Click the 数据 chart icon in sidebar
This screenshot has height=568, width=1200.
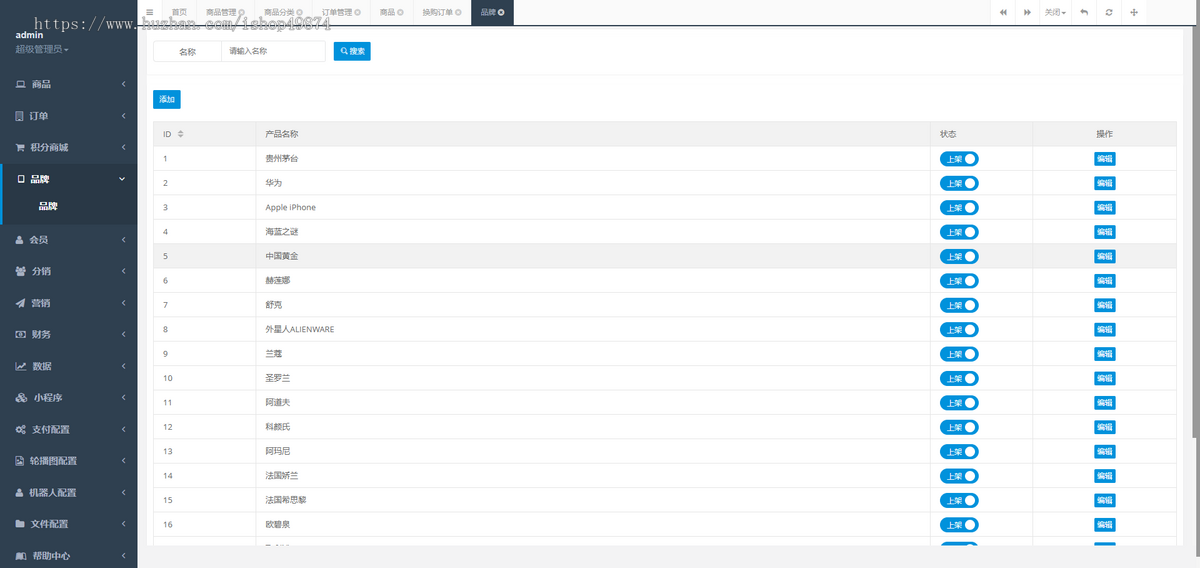(x=20, y=366)
